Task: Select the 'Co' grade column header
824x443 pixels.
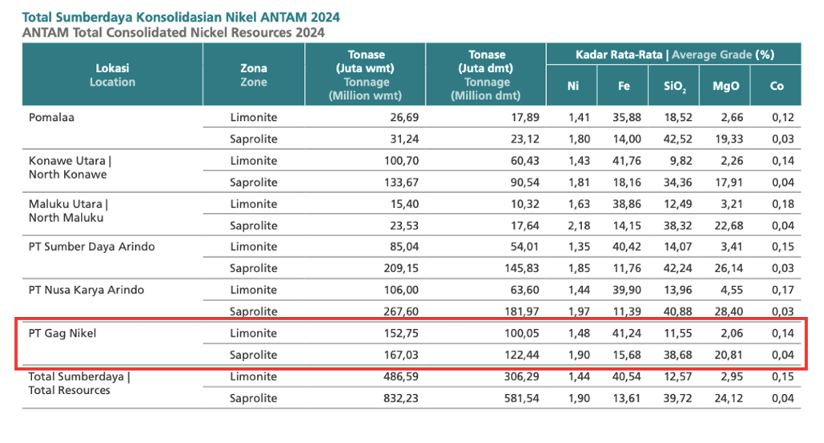Action: (777, 86)
